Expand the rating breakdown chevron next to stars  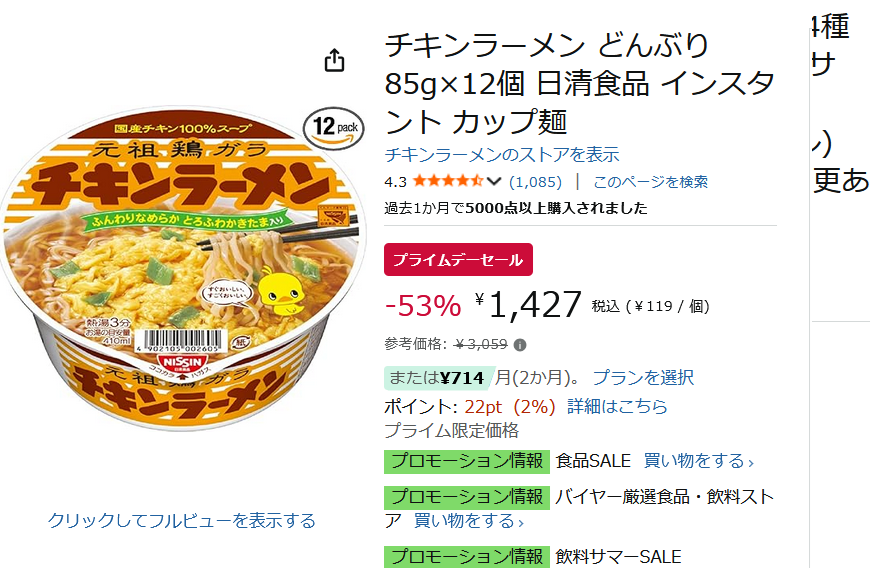[x=494, y=181]
